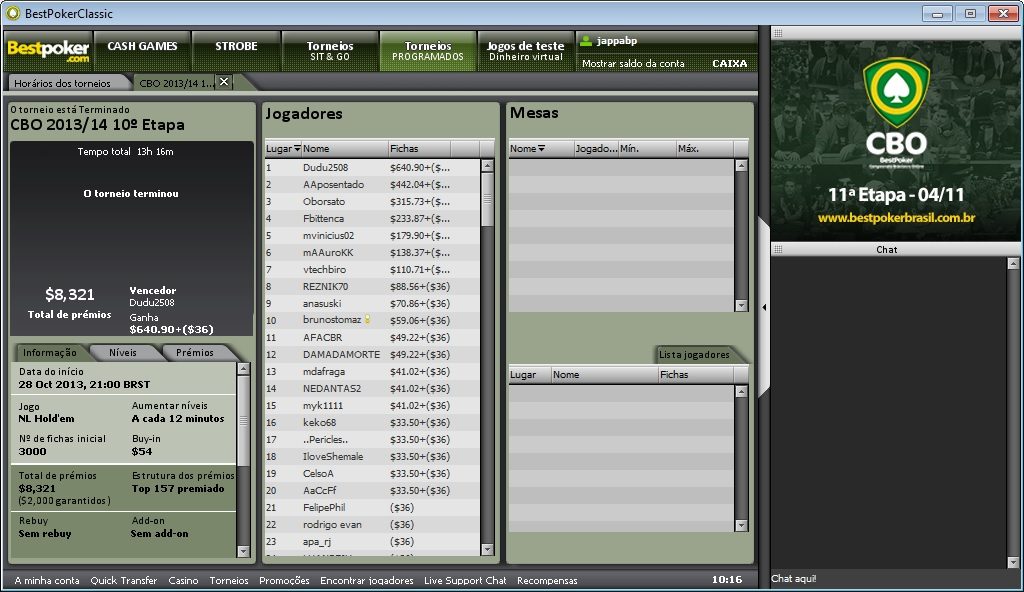Viewport: 1024px width, 592px height.
Task: Open the CAIXA cashier
Action: pyautogui.click(x=729, y=63)
